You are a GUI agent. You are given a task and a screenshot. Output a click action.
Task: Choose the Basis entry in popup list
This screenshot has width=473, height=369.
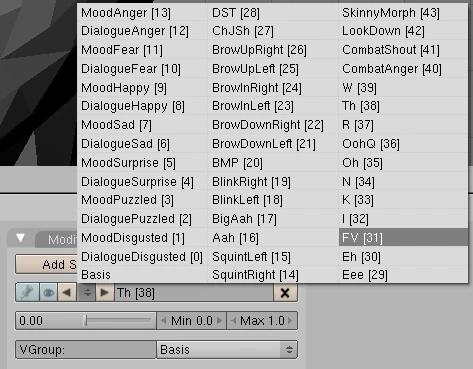(x=142, y=275)
